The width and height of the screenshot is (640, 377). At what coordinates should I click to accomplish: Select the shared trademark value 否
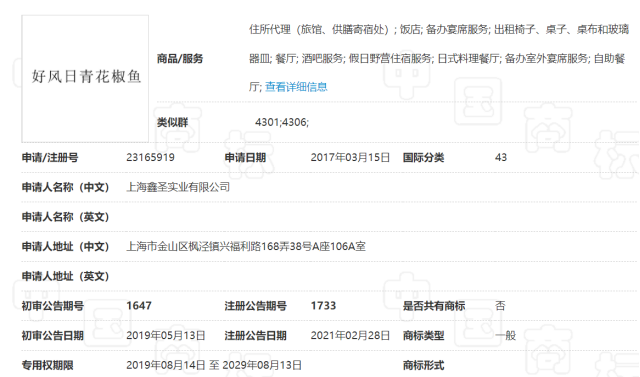point(500,306)
